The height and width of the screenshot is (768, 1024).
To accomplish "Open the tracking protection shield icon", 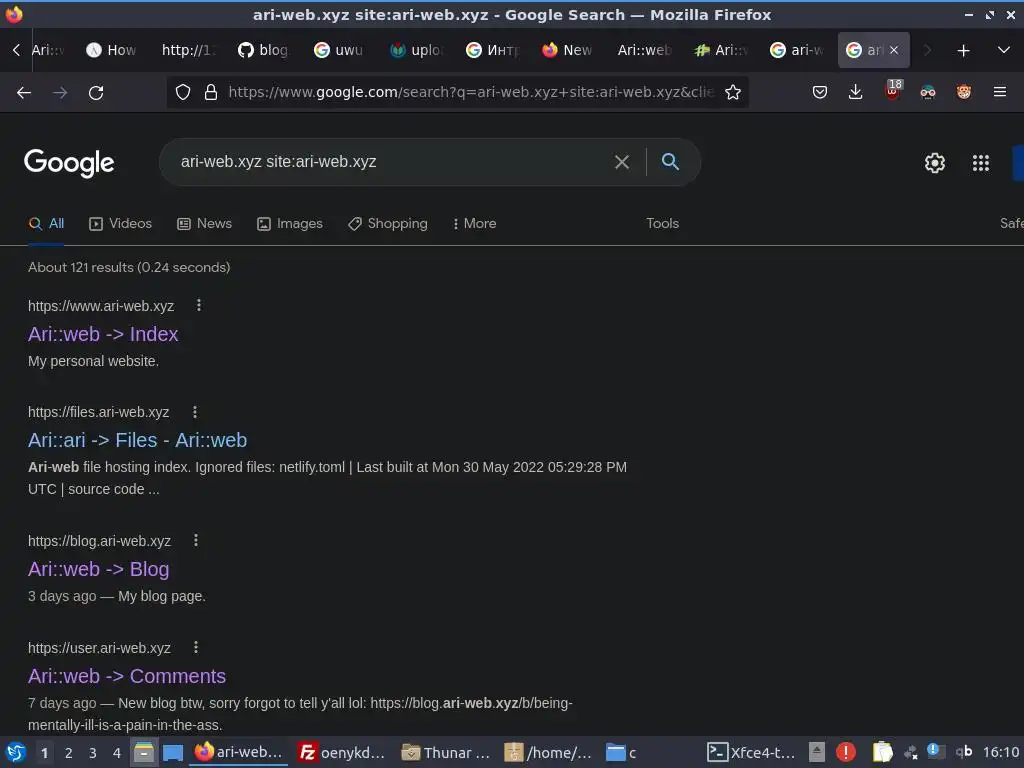I will (x=183, y=93).
